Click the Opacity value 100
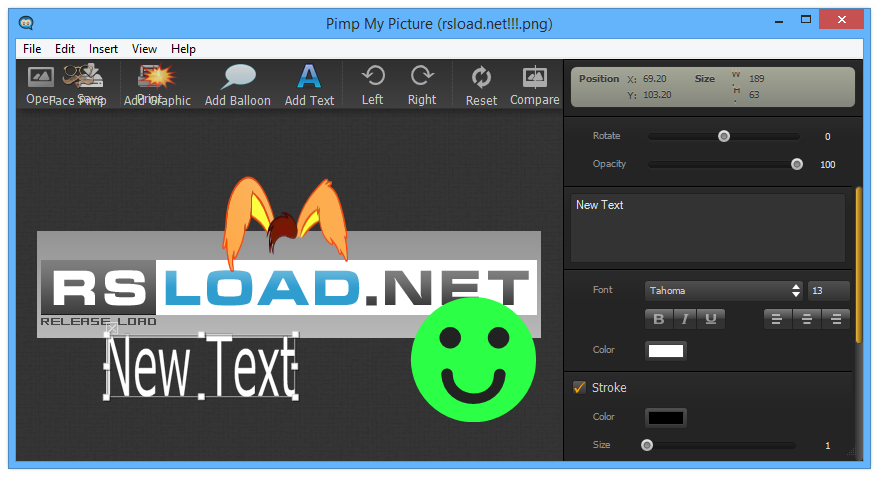The width and height of the screenshot is (890, 488). tap(828, 165)
